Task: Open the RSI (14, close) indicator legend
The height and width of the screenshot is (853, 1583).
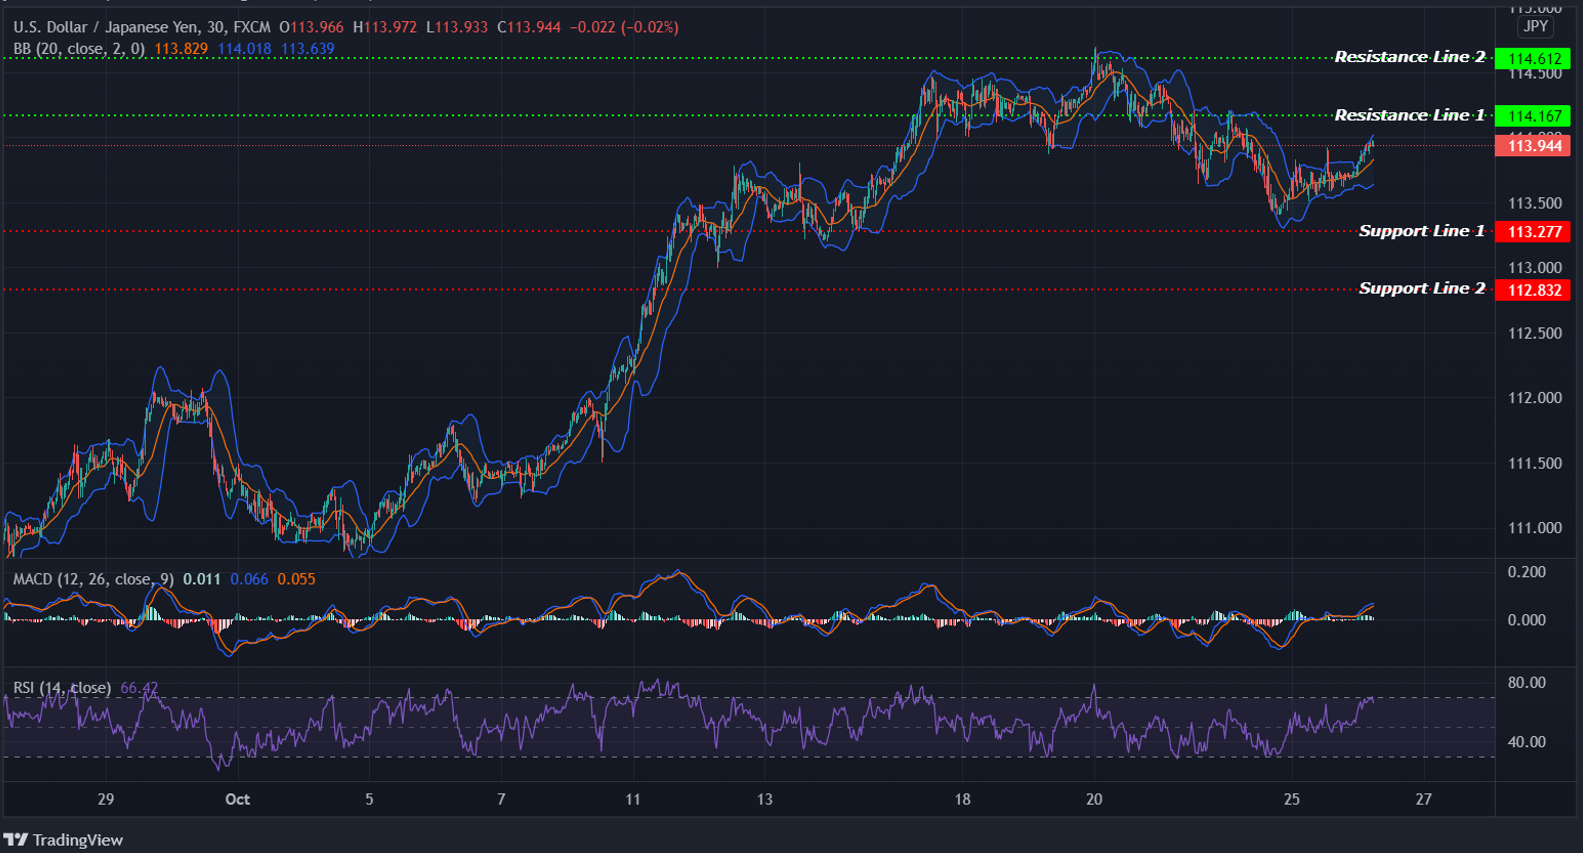Action: (x=62, y=688)
